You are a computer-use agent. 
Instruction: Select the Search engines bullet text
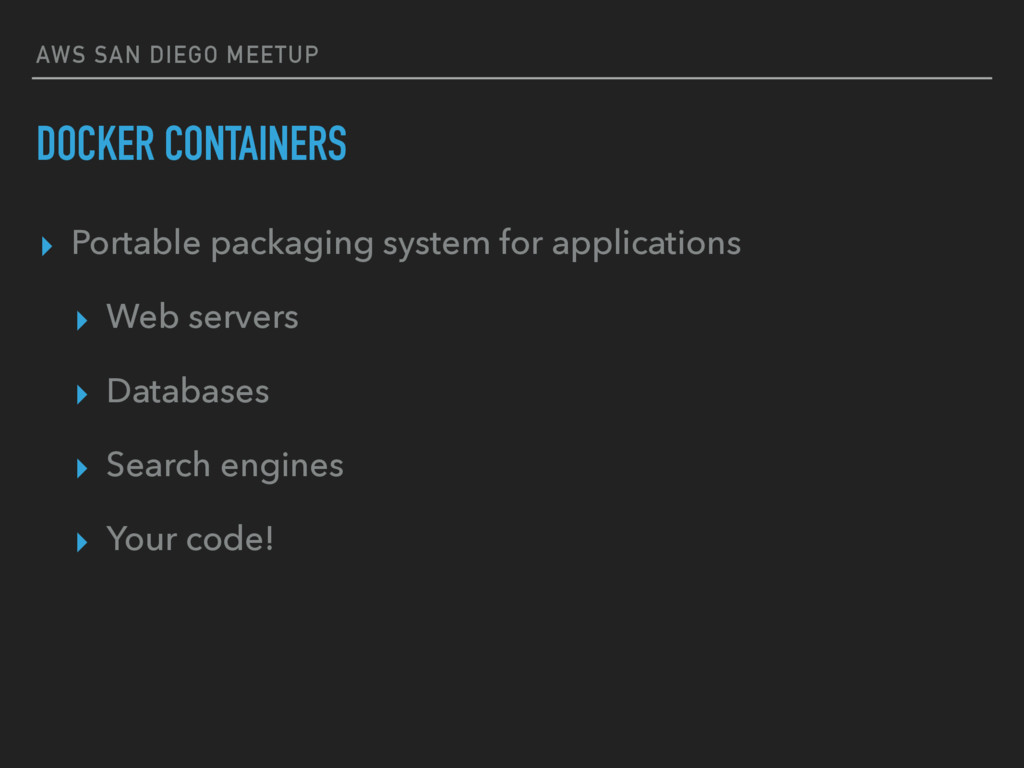coord(225,466)
